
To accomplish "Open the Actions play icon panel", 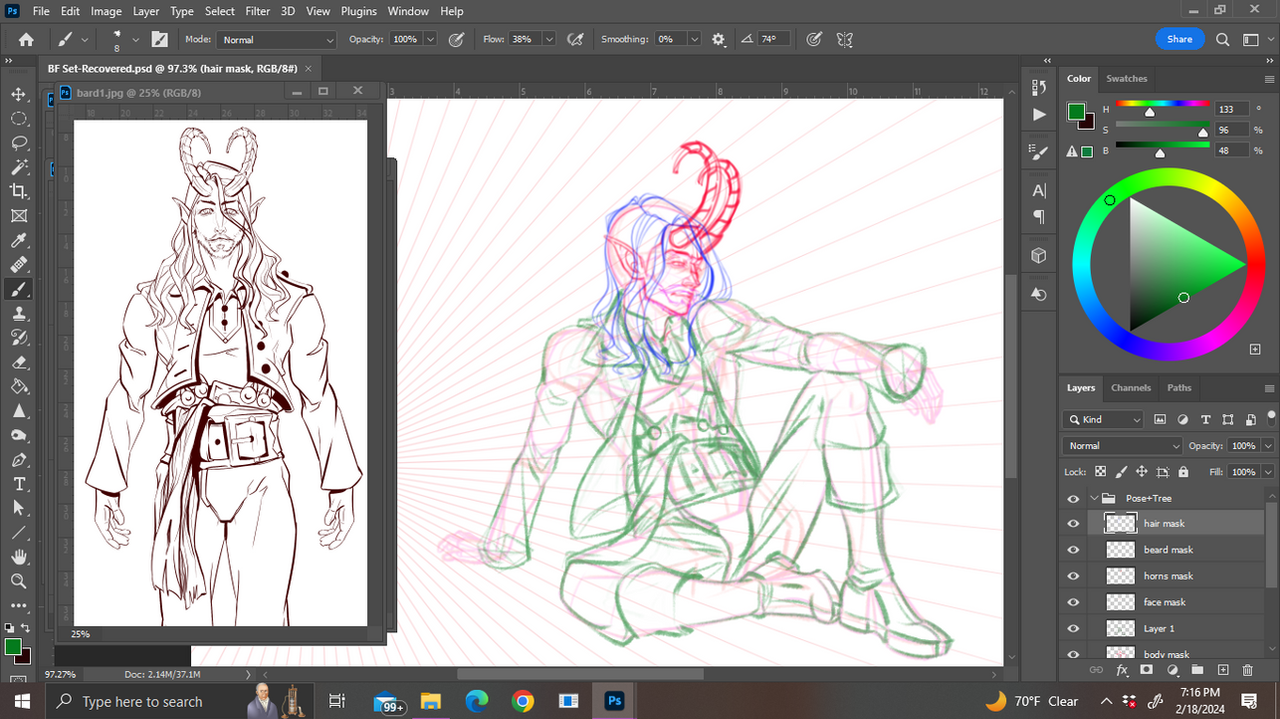I will click(1039, 114).
